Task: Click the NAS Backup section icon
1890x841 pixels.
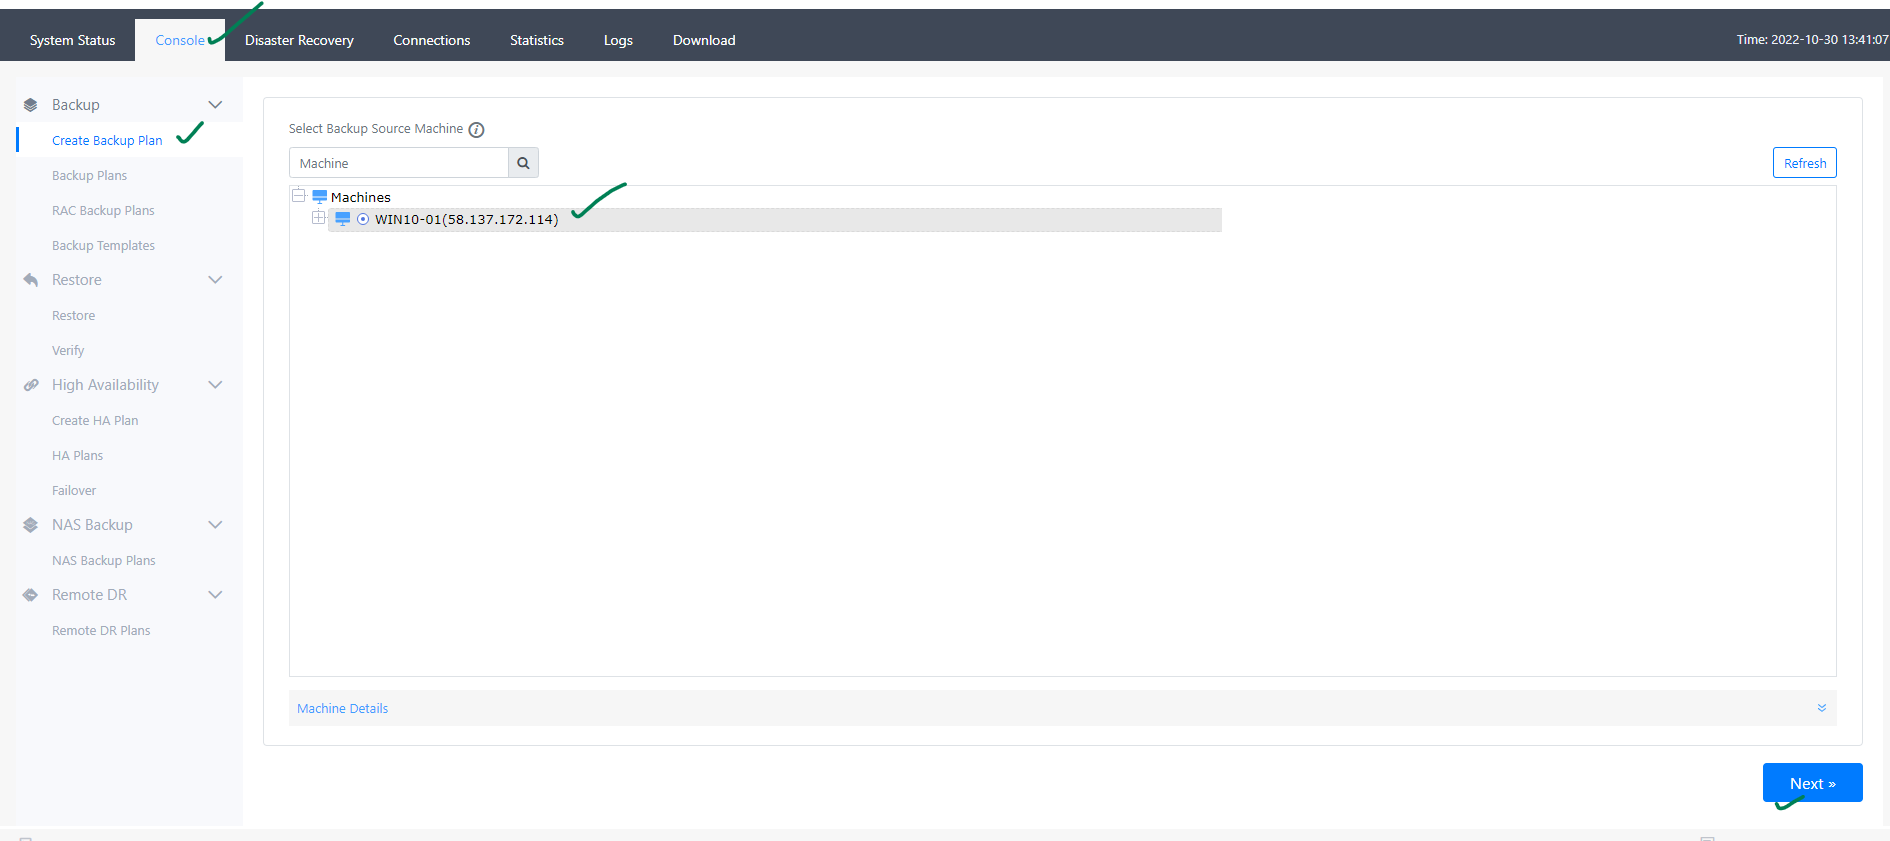Action: pos(30,525)
